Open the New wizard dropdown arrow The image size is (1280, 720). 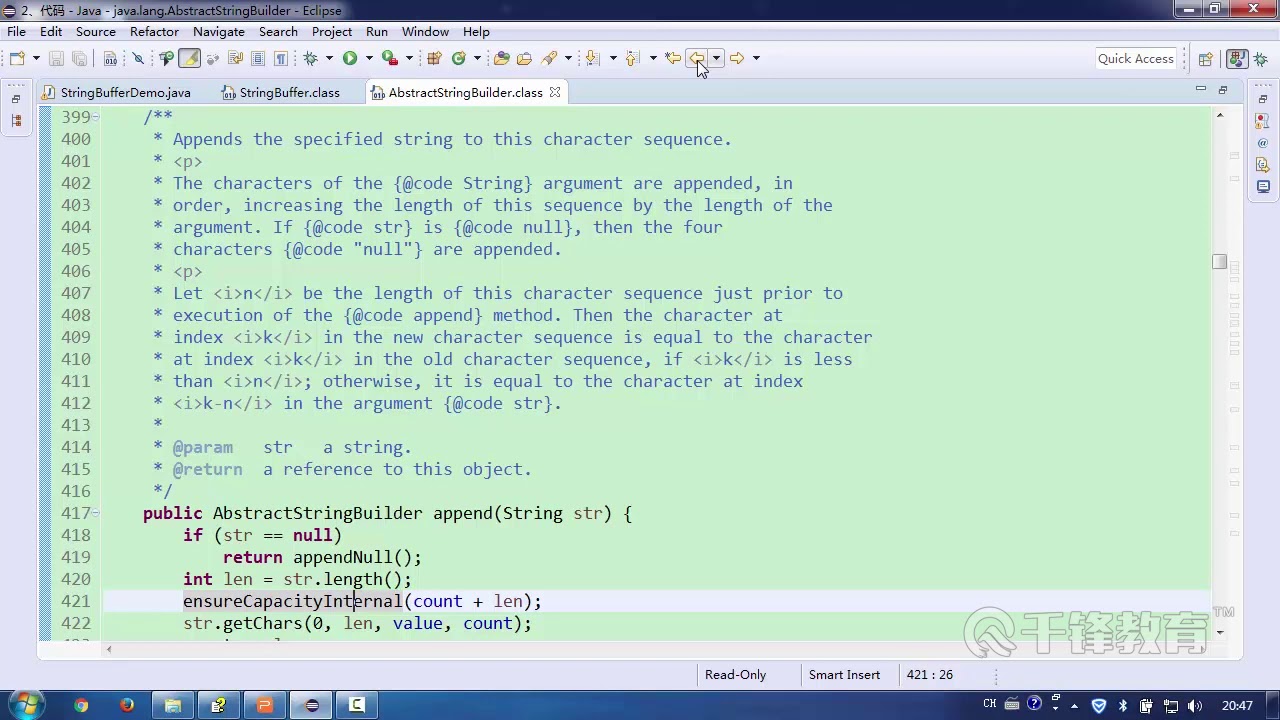coord(36,58)
